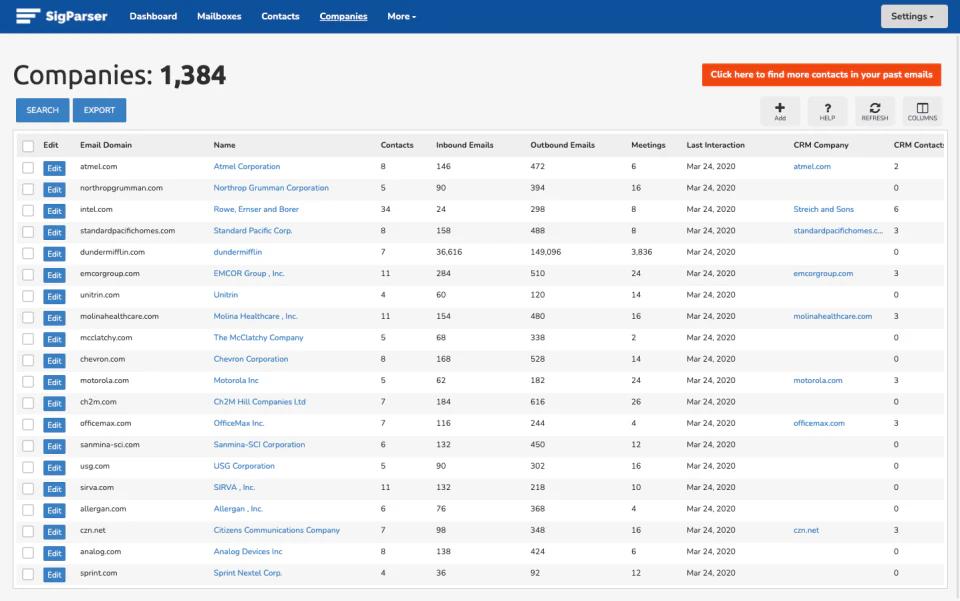Check the select-all checkbox in the table header
960x601 pixels.
(27, 145)
